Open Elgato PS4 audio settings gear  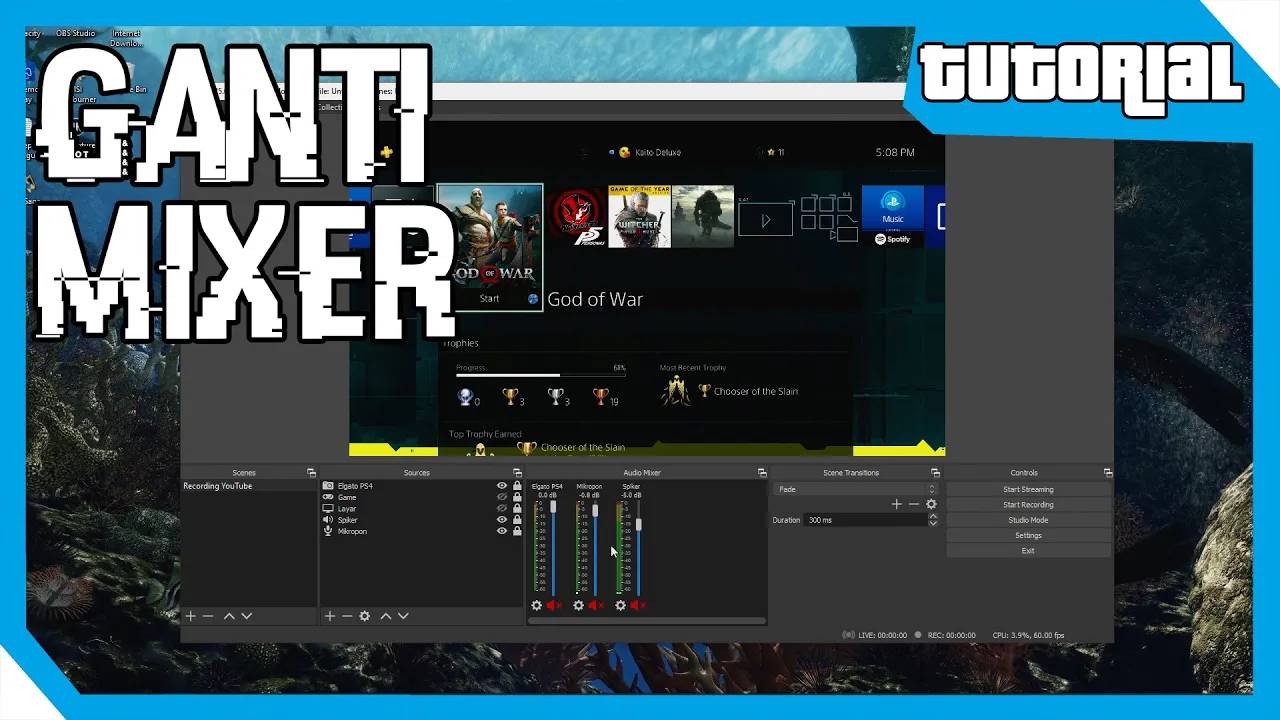tap(537, 605)
